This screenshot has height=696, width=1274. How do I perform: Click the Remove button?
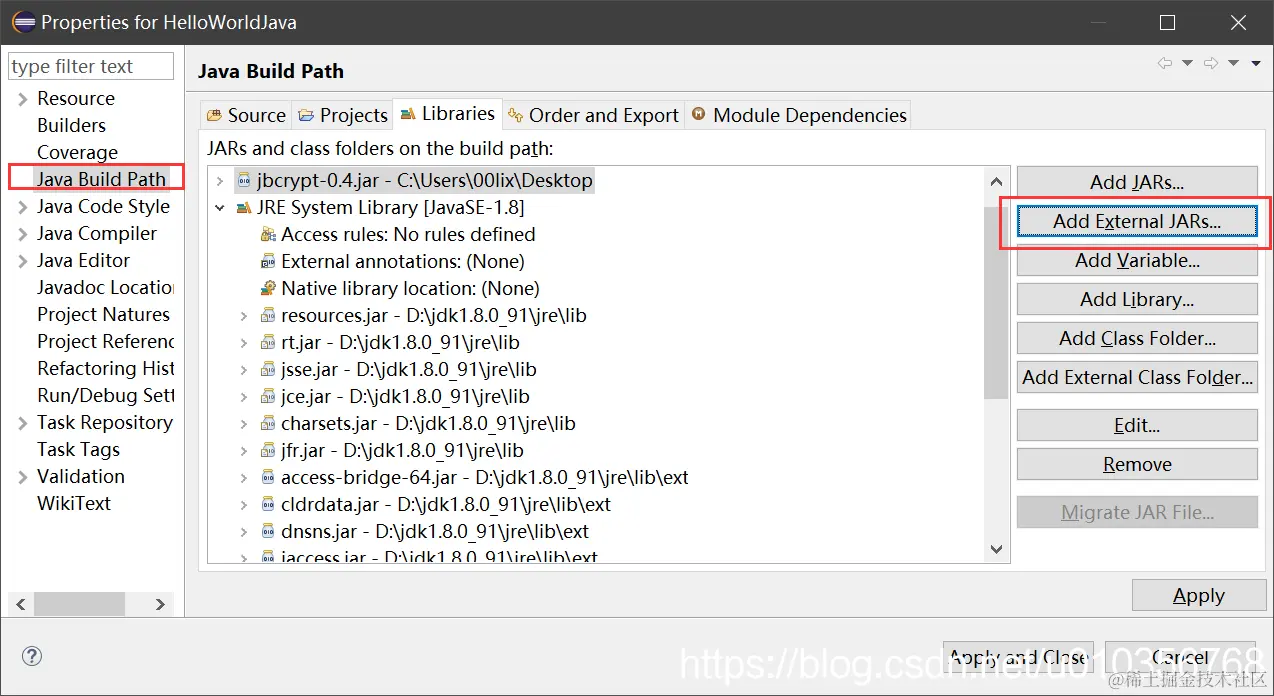click(x=1137, y=465)
